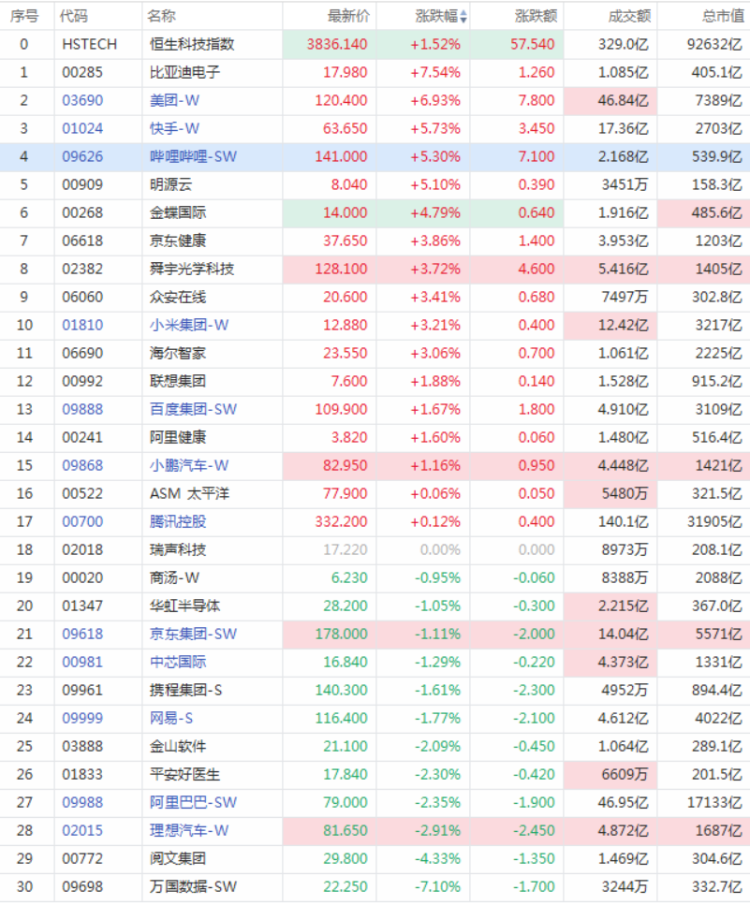Open the 快手-W stock link
This screenshot has height=905, width=750.
point(175,129)
